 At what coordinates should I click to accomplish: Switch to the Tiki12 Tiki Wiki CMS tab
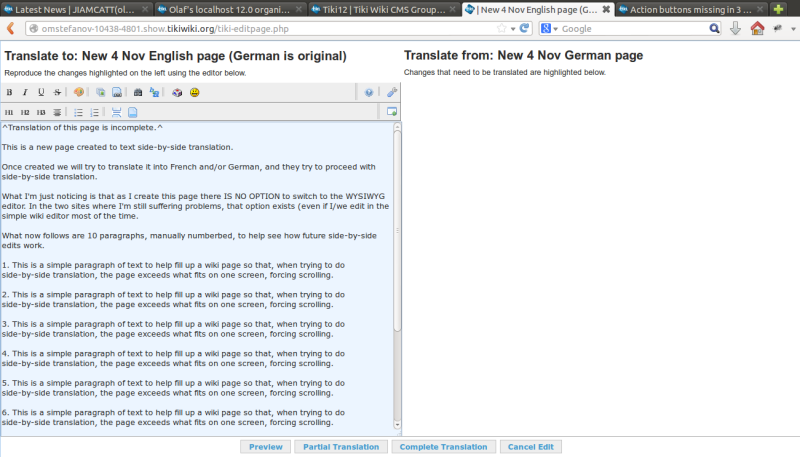(x=384, y=9)
